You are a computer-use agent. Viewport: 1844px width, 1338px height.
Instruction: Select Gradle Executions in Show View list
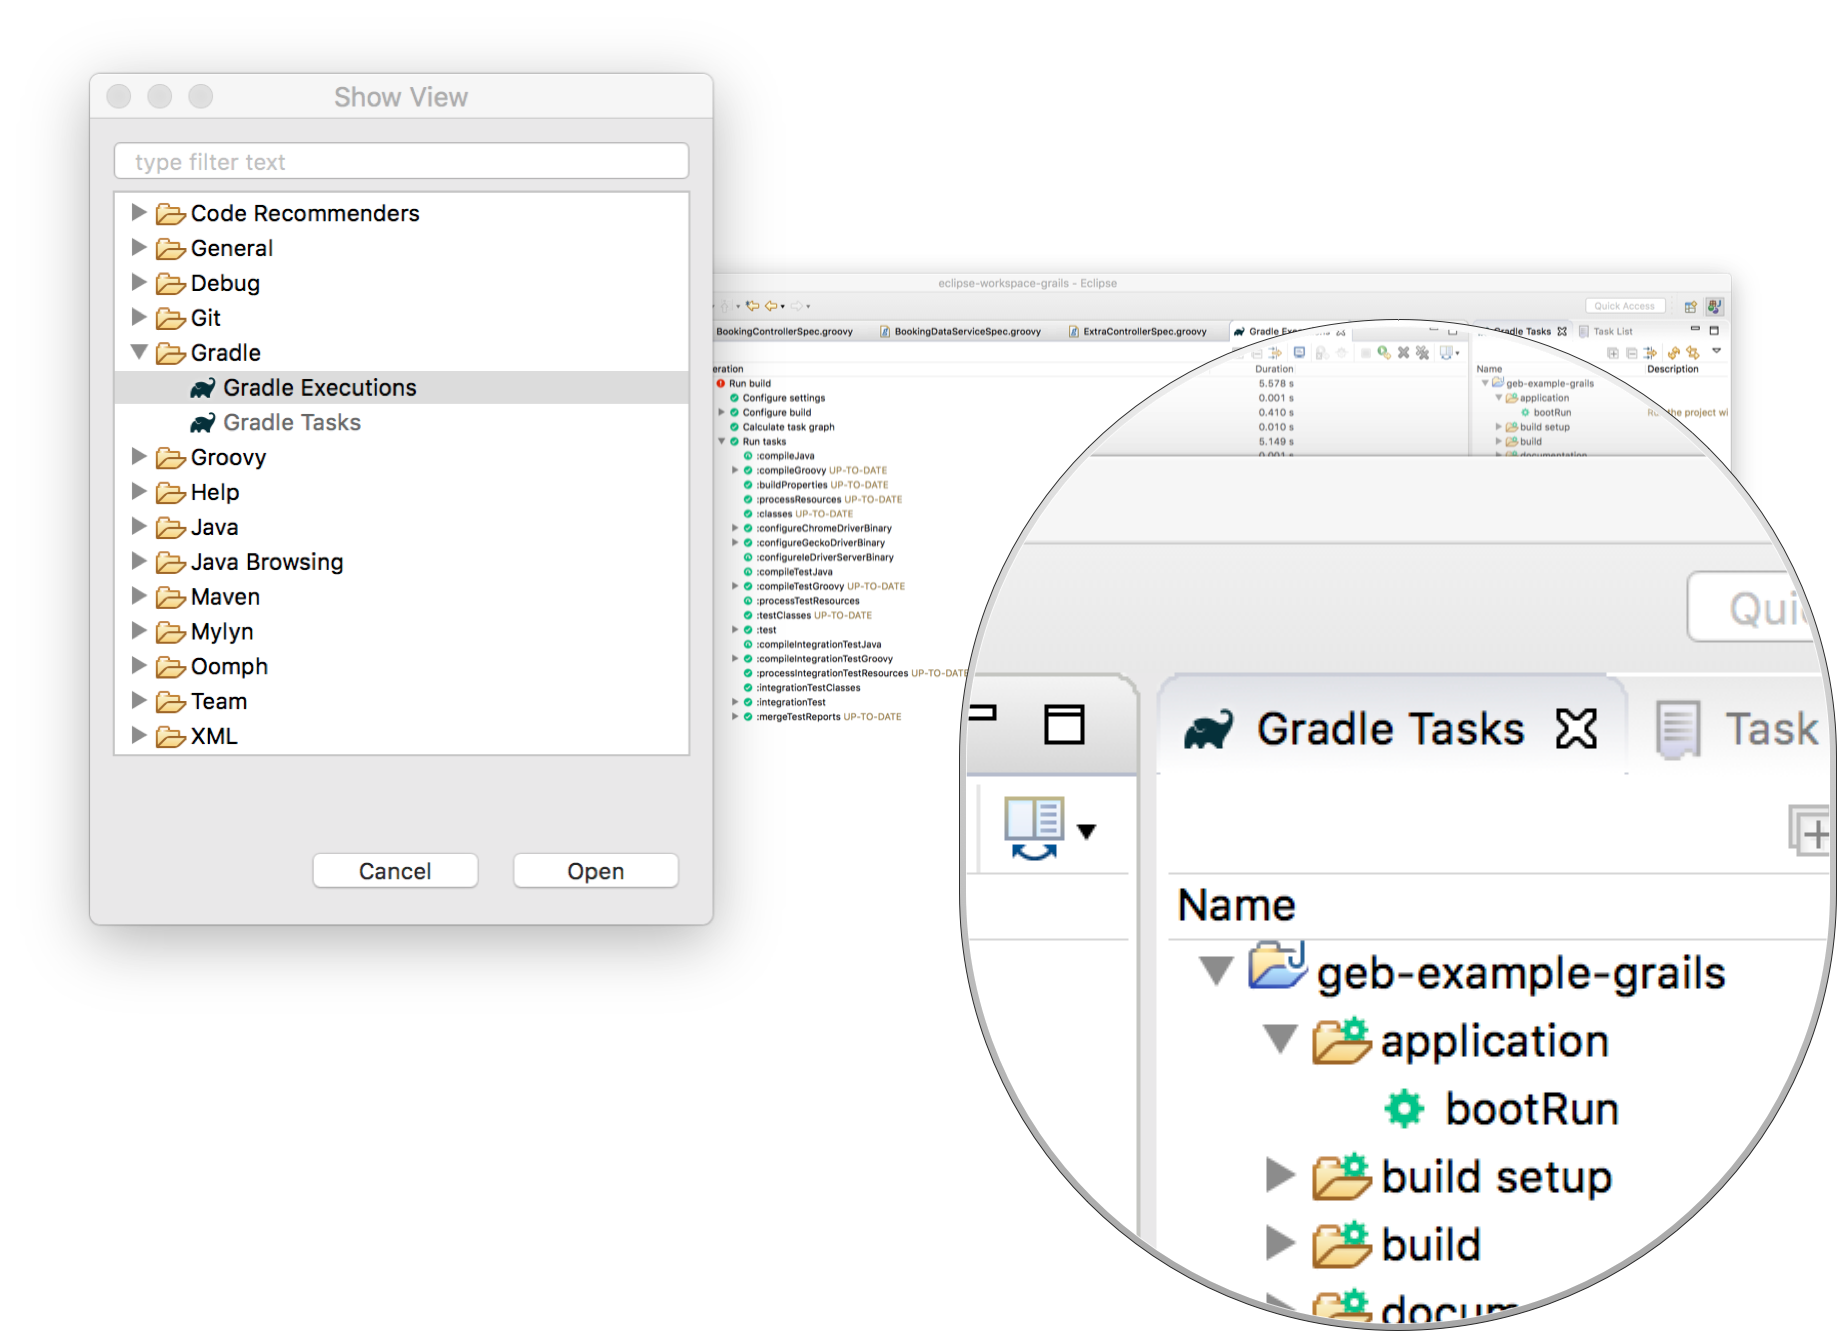pos(402,388)
